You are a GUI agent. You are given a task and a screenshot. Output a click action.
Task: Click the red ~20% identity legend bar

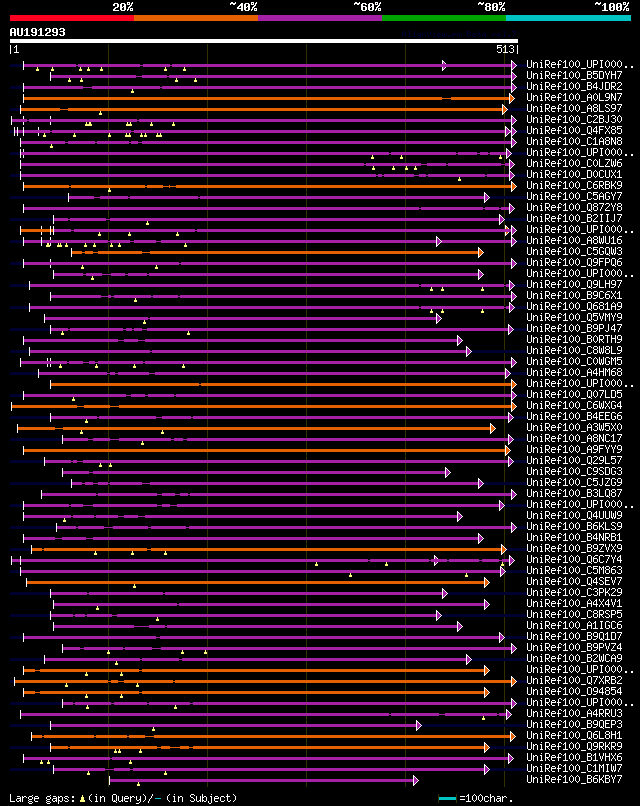[71, 18]
